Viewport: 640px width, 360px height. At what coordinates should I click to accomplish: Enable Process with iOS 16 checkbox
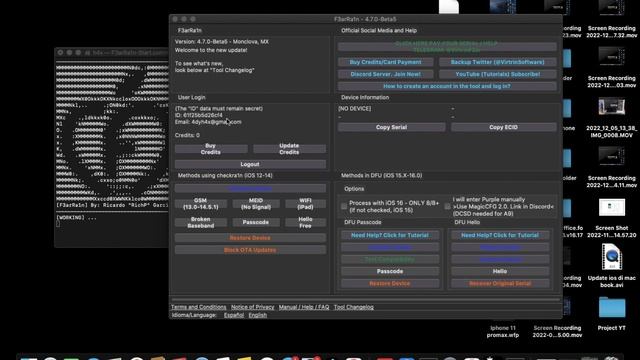click(344, 207)
